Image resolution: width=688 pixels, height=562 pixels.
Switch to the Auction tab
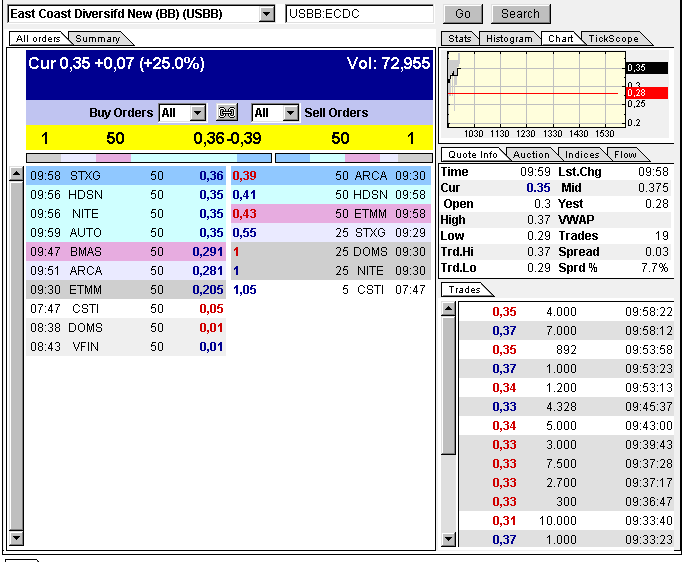coord(531,155)
